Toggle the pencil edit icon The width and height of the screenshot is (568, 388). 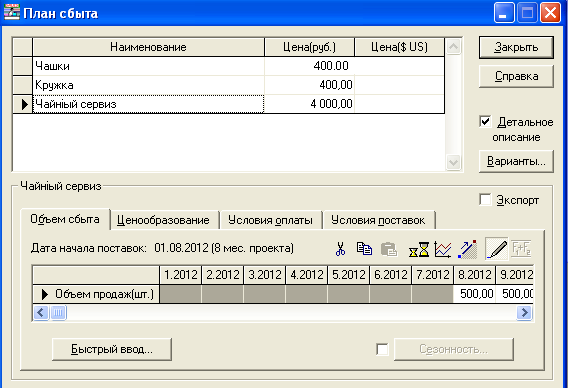(496, 249)
